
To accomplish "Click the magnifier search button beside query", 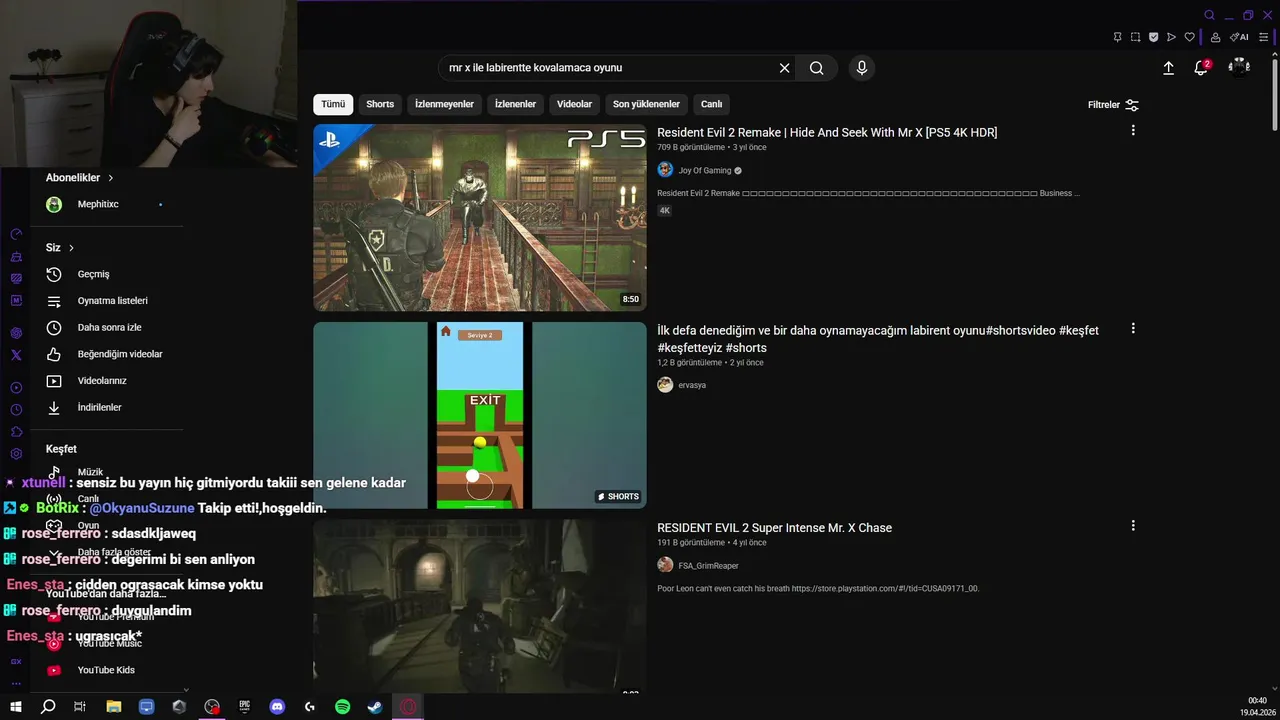I will 817,68.
